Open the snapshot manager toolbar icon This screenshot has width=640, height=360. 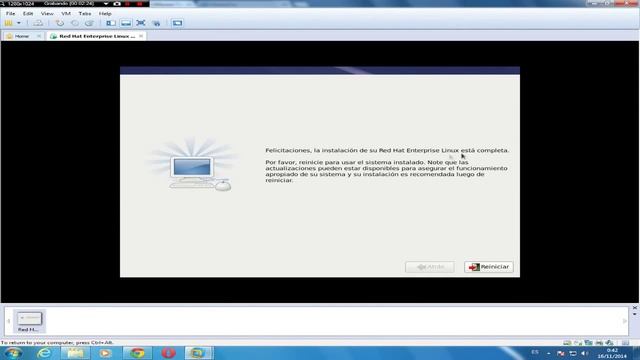[x=89, y=23]
